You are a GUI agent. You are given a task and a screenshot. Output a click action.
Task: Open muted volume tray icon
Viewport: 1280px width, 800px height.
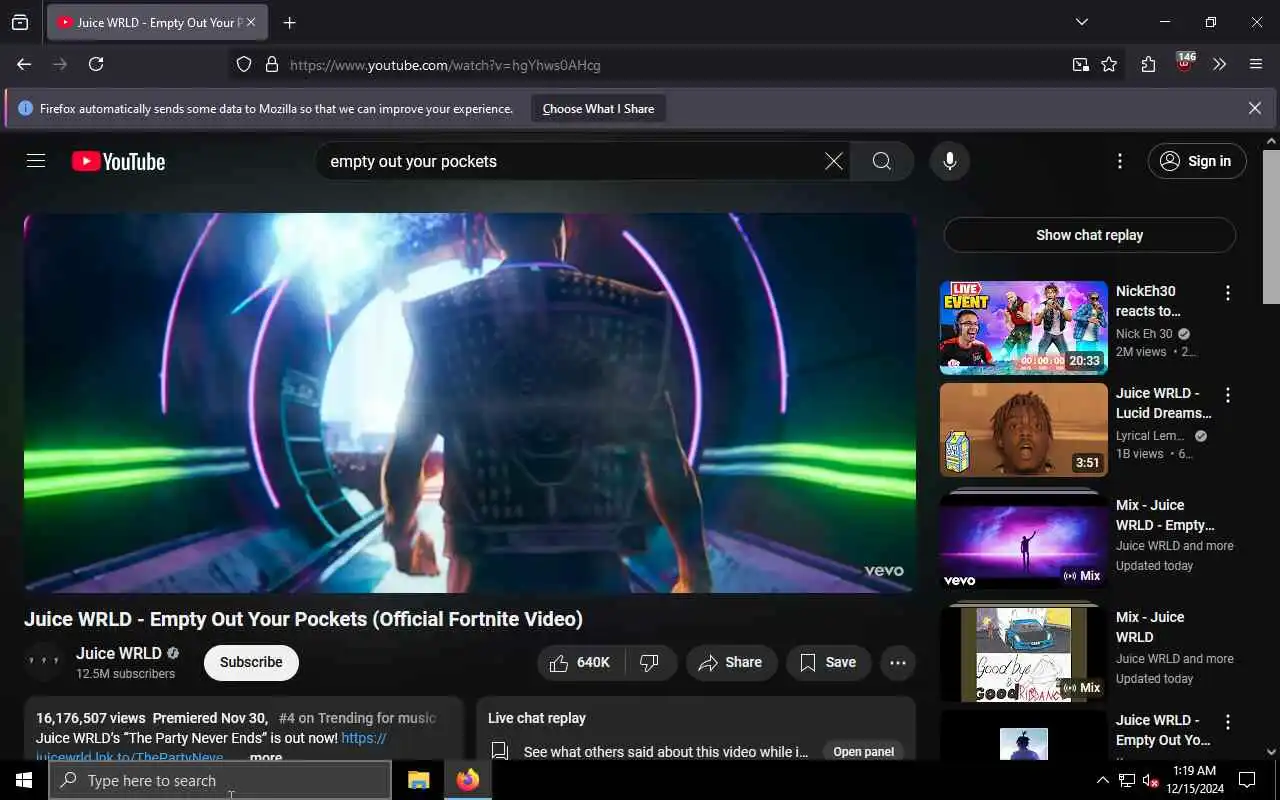click(1151, 780)
